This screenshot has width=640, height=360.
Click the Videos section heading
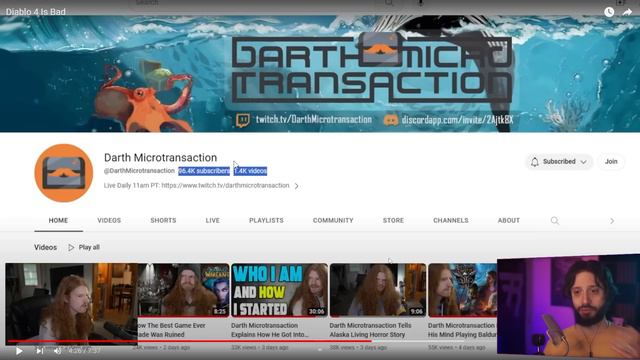click(45, 247)
